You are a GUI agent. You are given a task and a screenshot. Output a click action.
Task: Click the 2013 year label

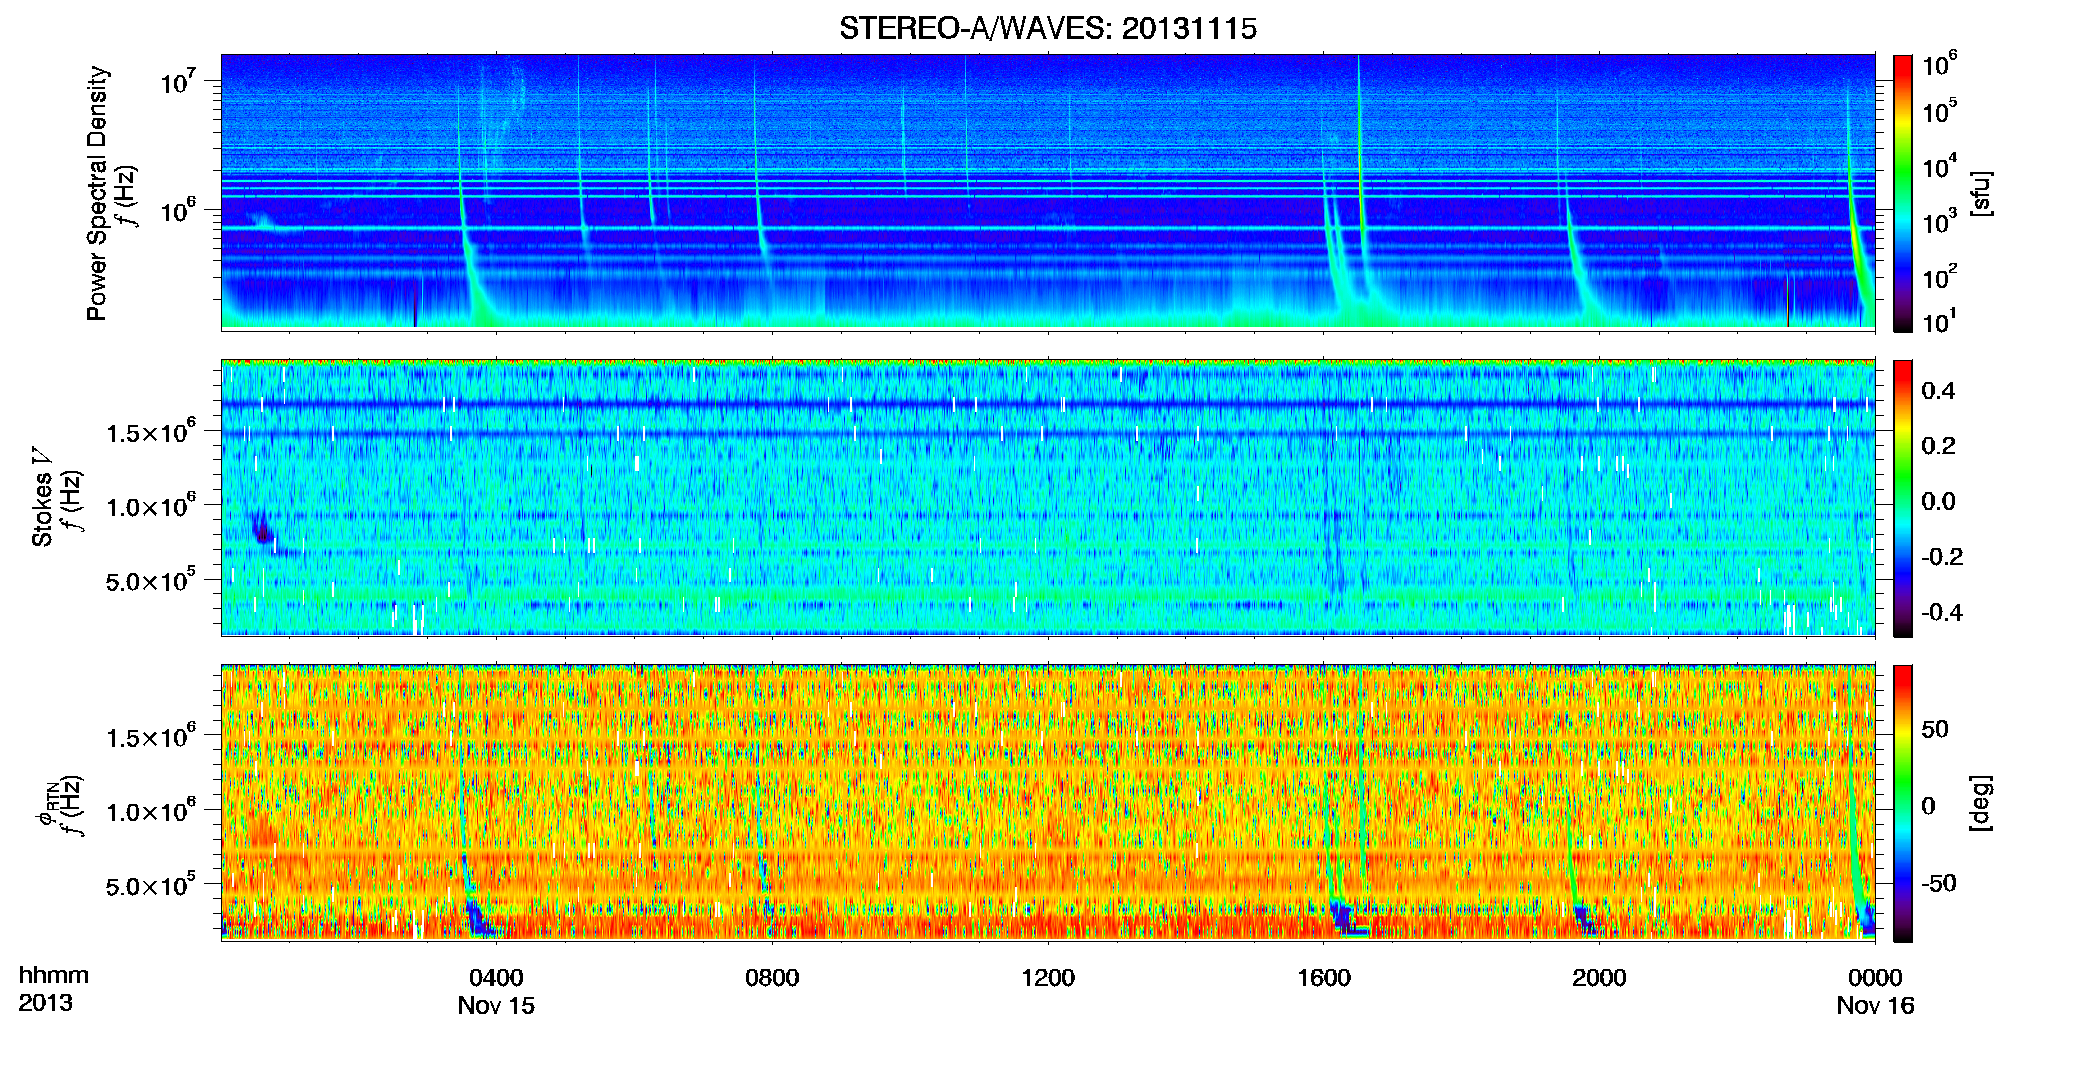tap(45, 1003)
